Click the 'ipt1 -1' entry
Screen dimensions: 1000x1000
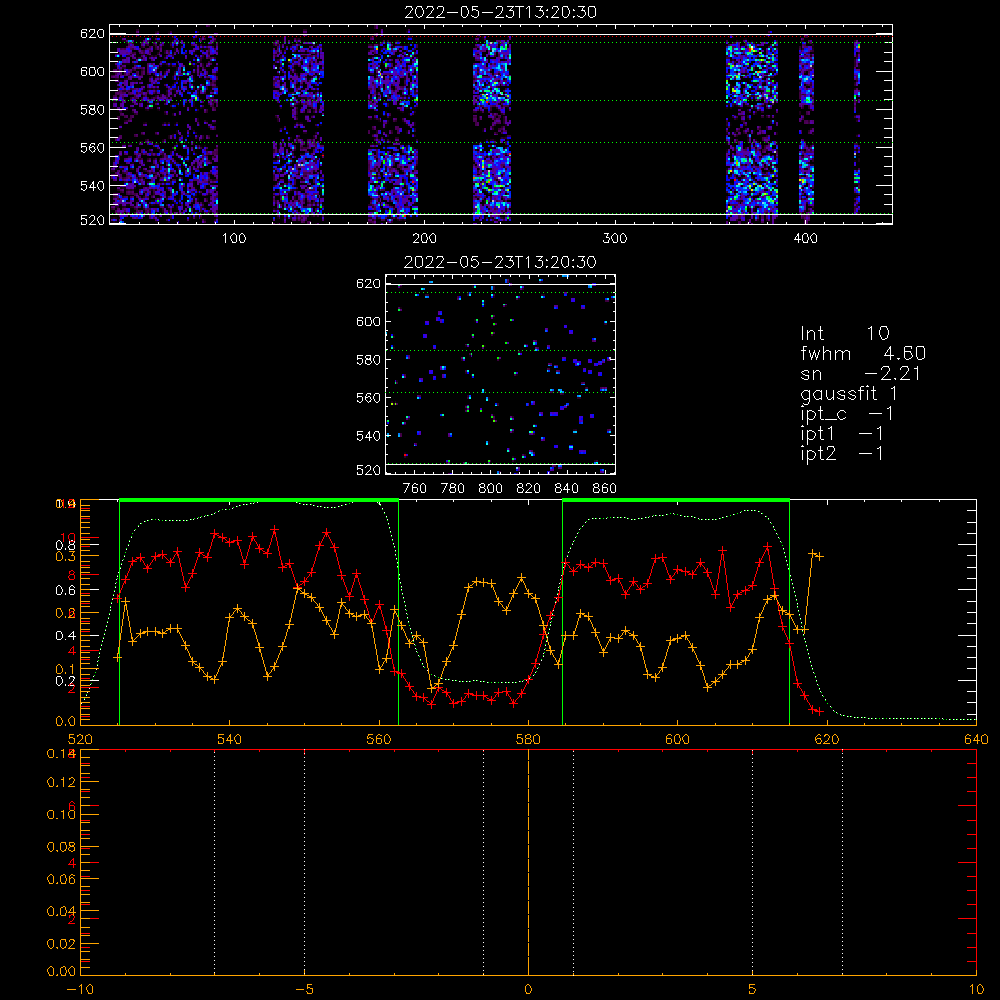[x=842, y=434]
